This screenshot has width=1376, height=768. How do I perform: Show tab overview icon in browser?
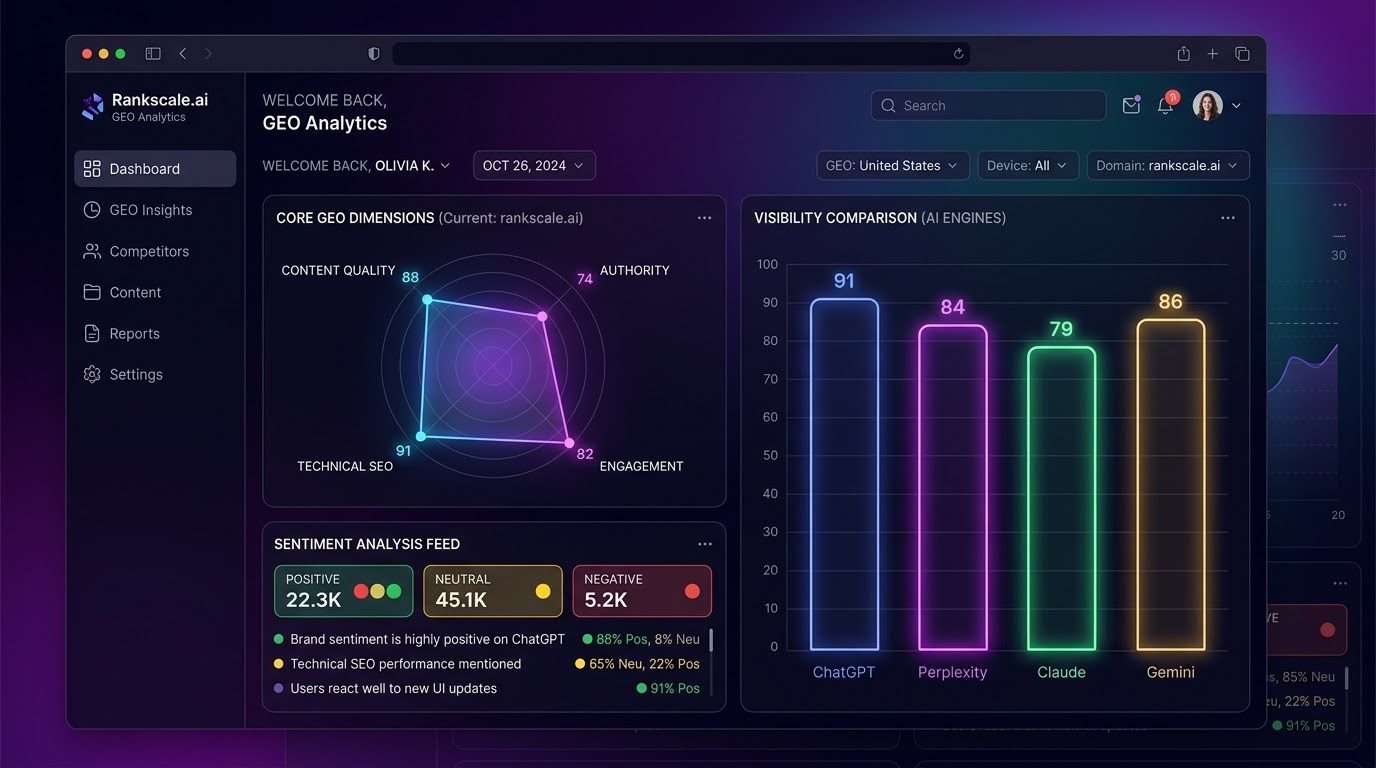1242,54
